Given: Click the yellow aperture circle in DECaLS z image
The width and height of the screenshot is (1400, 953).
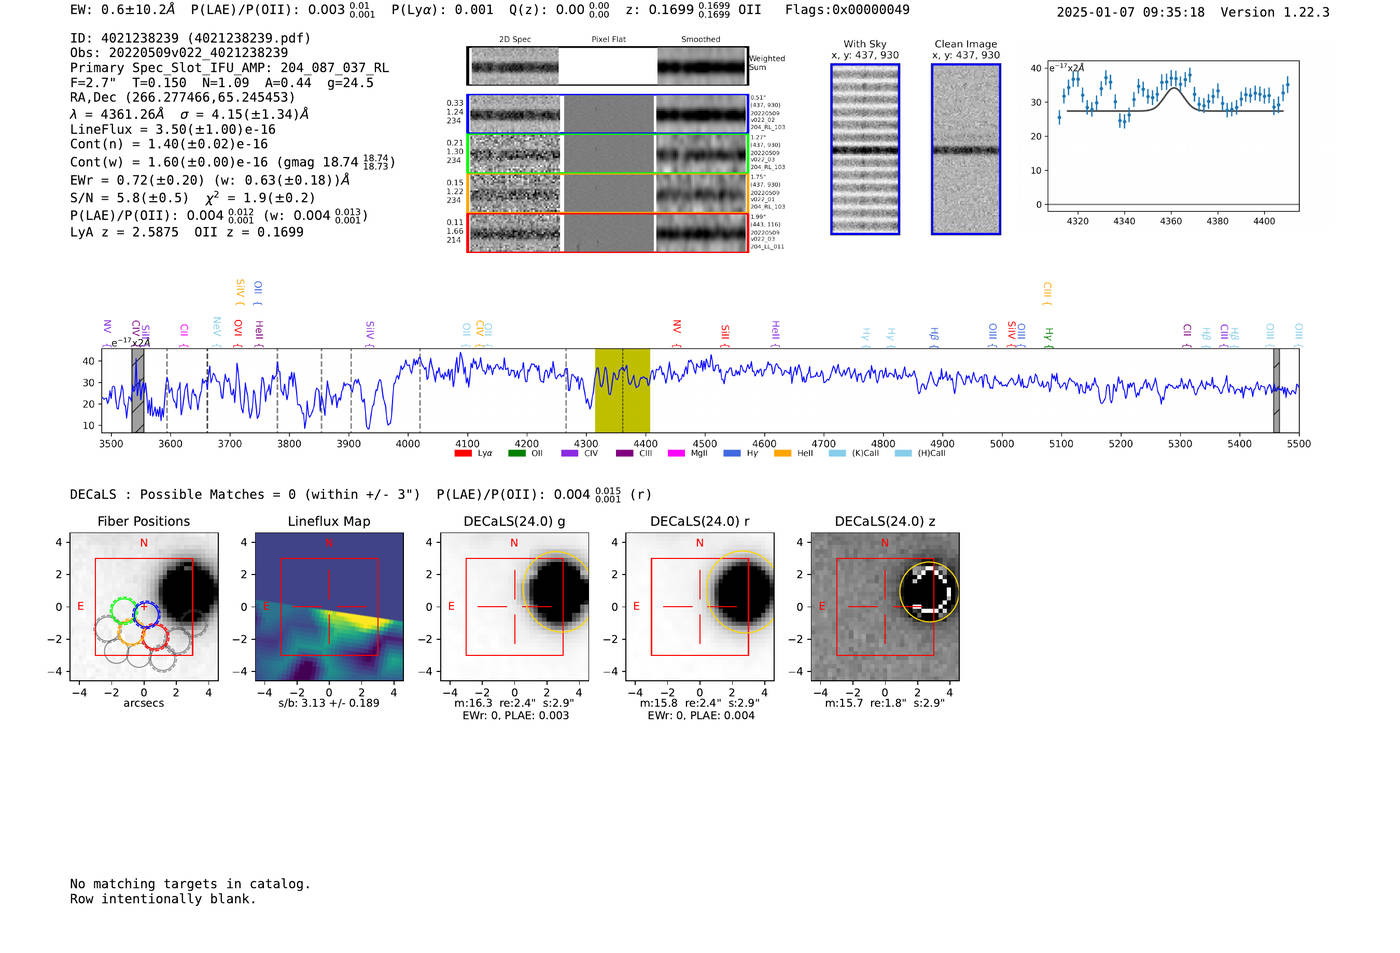Looking at the screenshot, I should 929,592.
